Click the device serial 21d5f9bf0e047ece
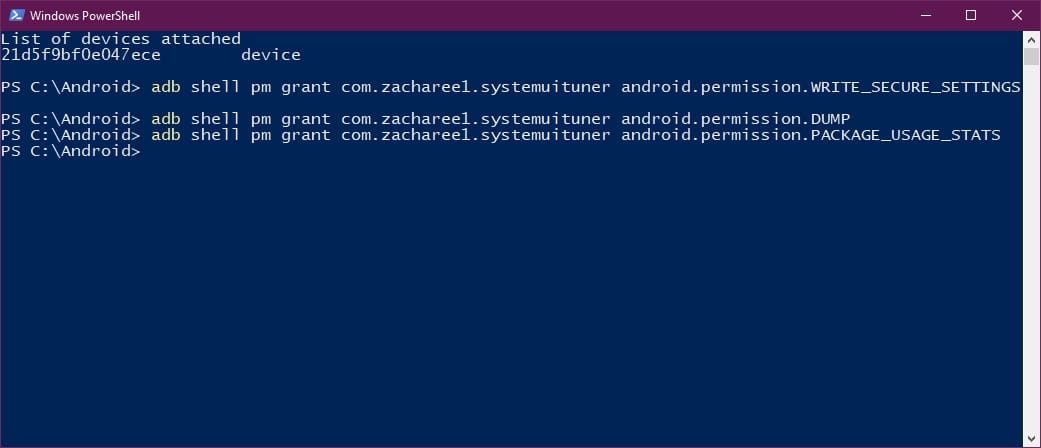The image size is (1041, 448). (81, 55)
